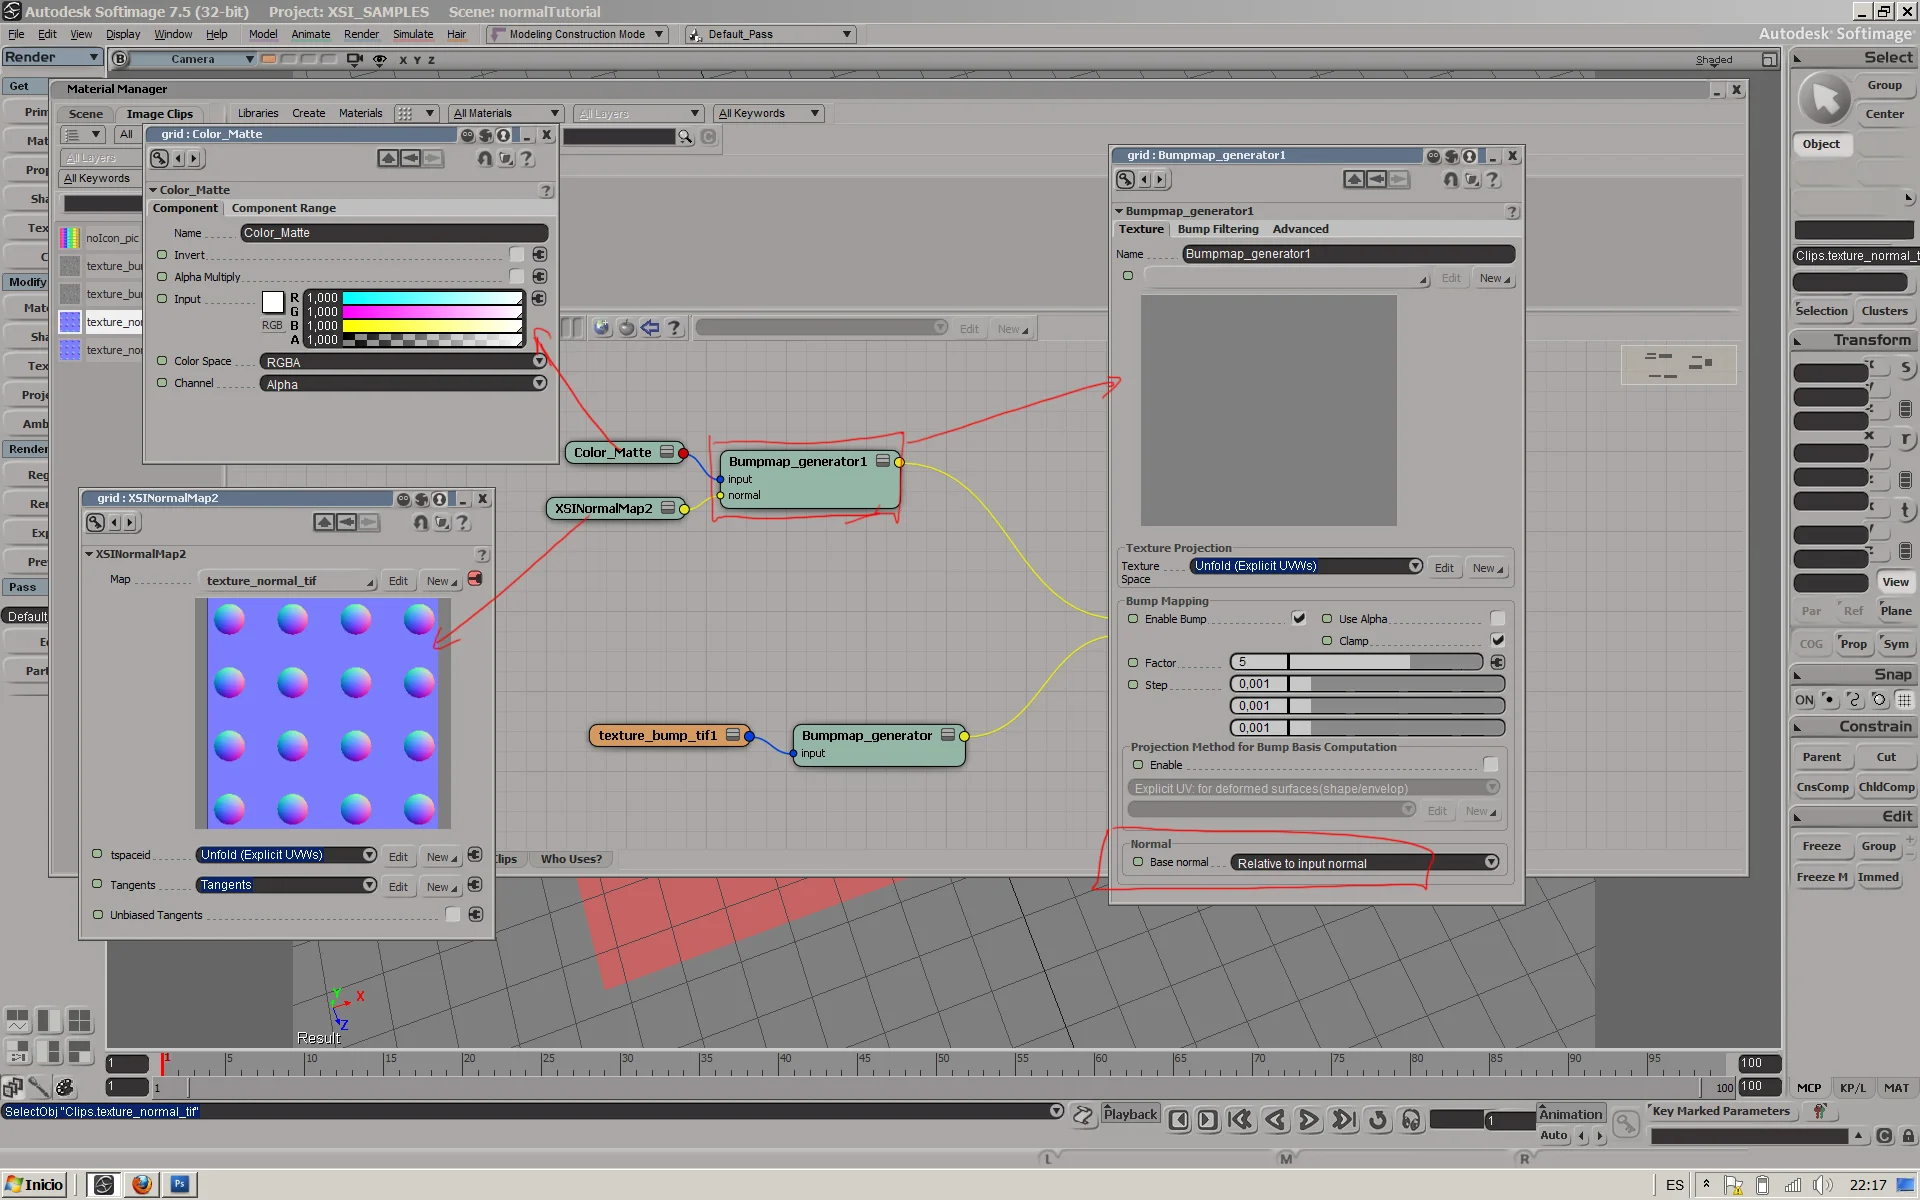Open the tspaceid Unfold dropdown

point(287,855)
